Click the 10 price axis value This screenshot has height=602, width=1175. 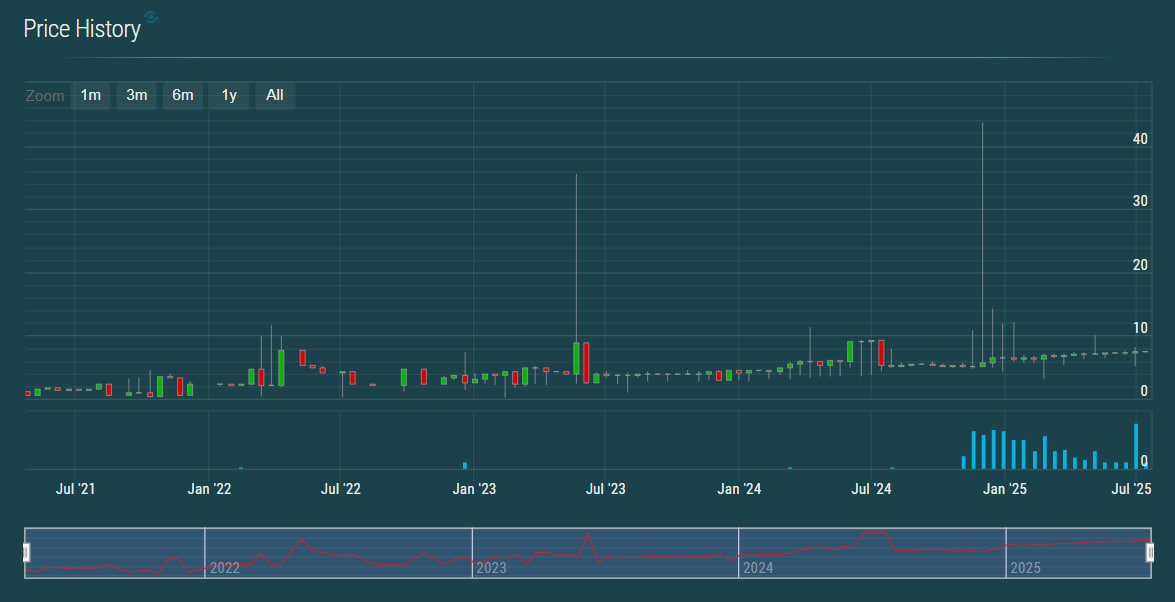[1141, 328]
